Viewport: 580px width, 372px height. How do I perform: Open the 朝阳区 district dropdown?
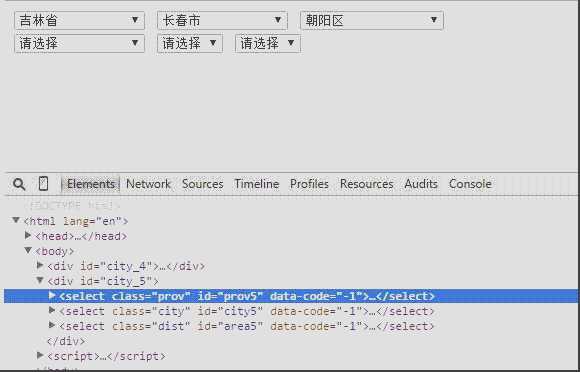click(372, 20)
